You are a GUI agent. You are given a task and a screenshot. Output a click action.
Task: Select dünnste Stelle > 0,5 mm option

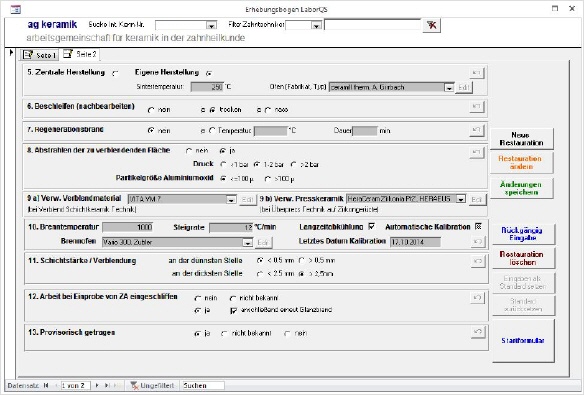(302, 261)
